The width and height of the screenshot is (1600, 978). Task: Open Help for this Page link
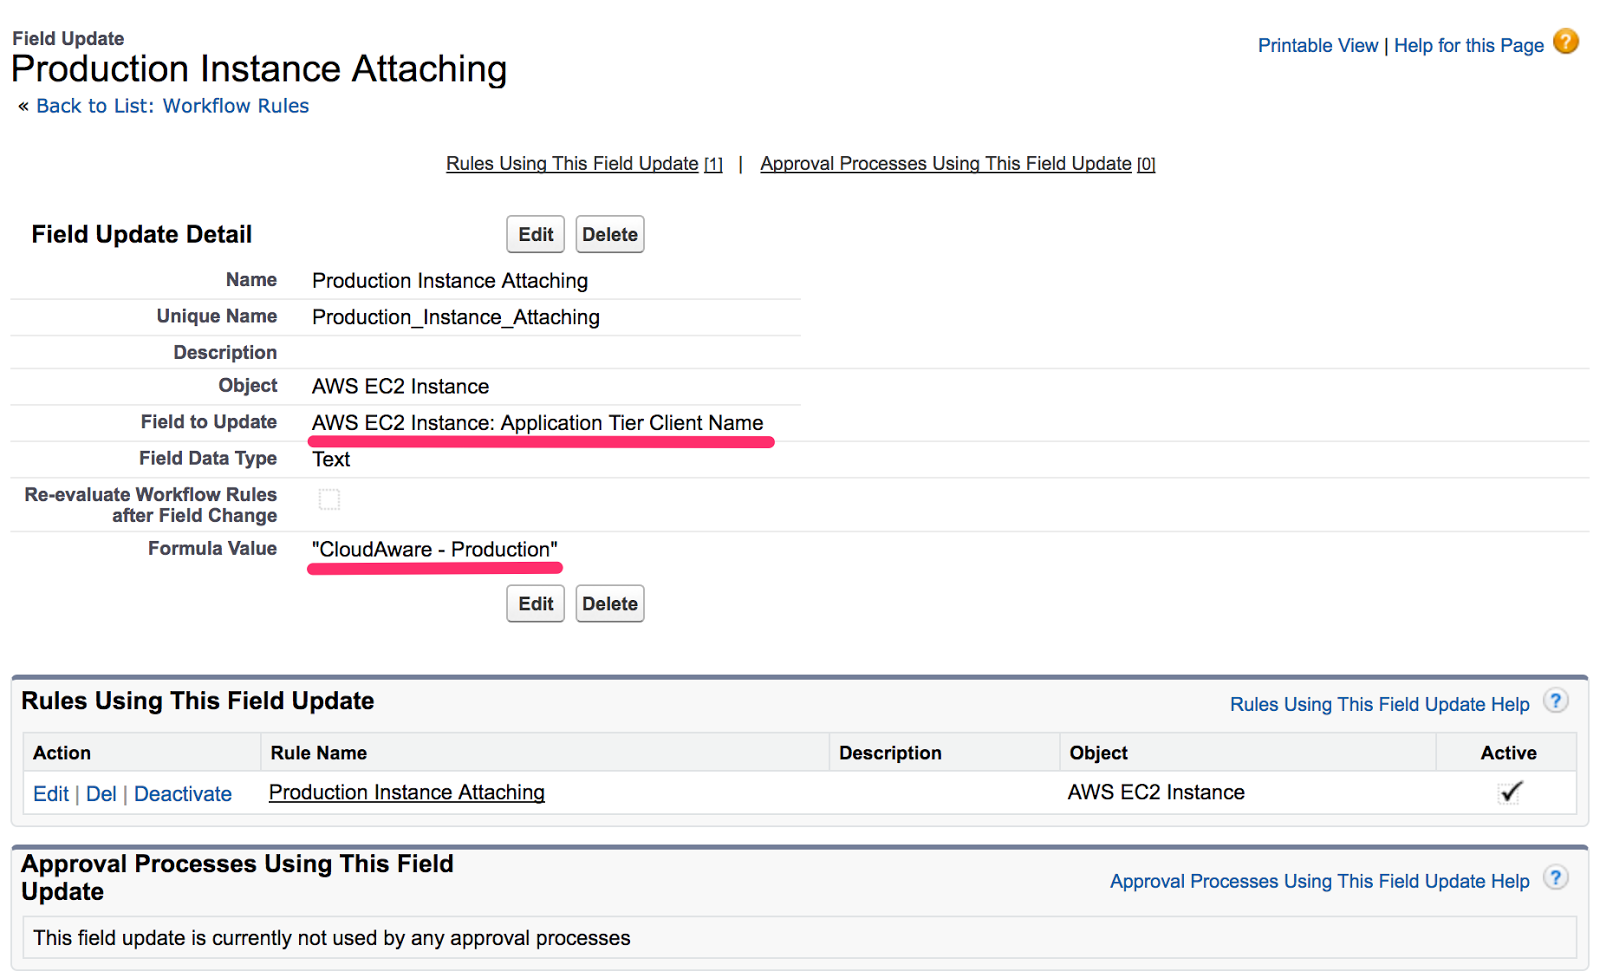[1468, 46]
